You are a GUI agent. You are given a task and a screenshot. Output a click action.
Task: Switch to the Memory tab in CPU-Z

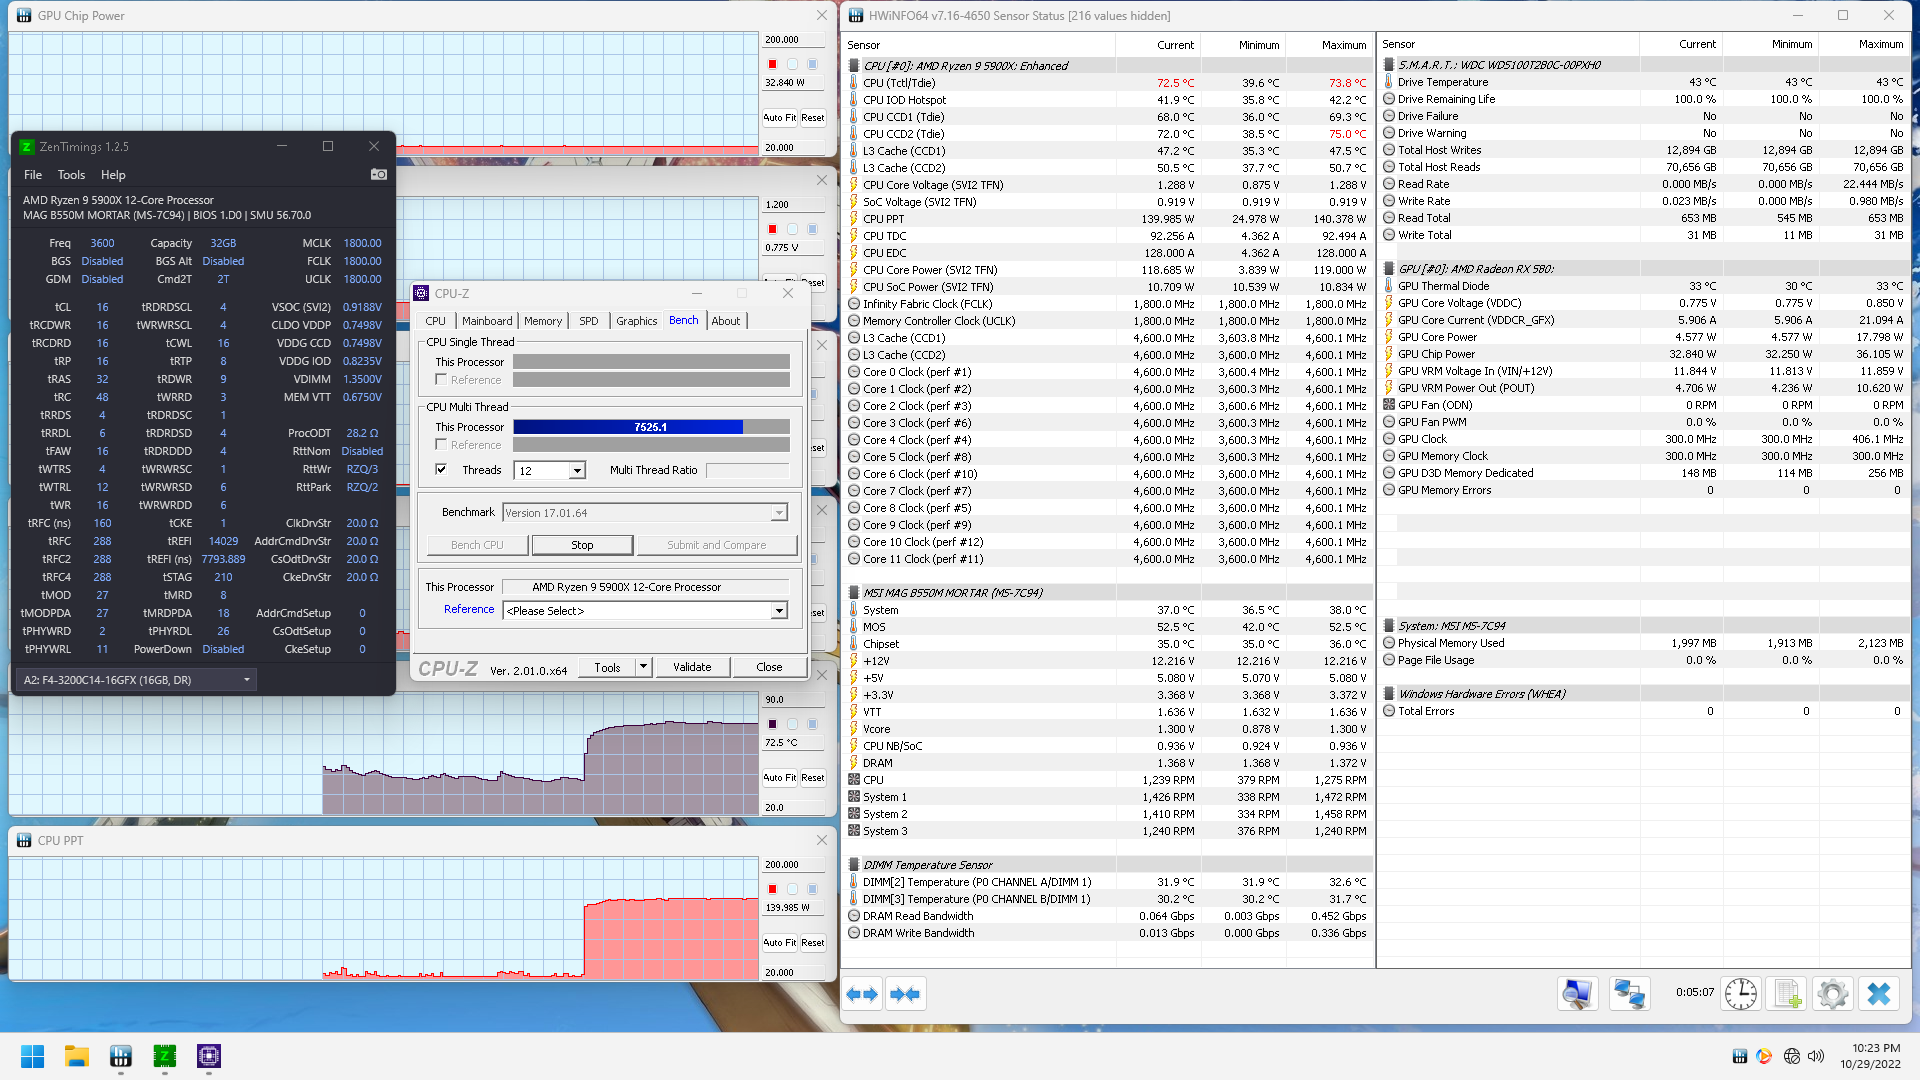[543, 321]
